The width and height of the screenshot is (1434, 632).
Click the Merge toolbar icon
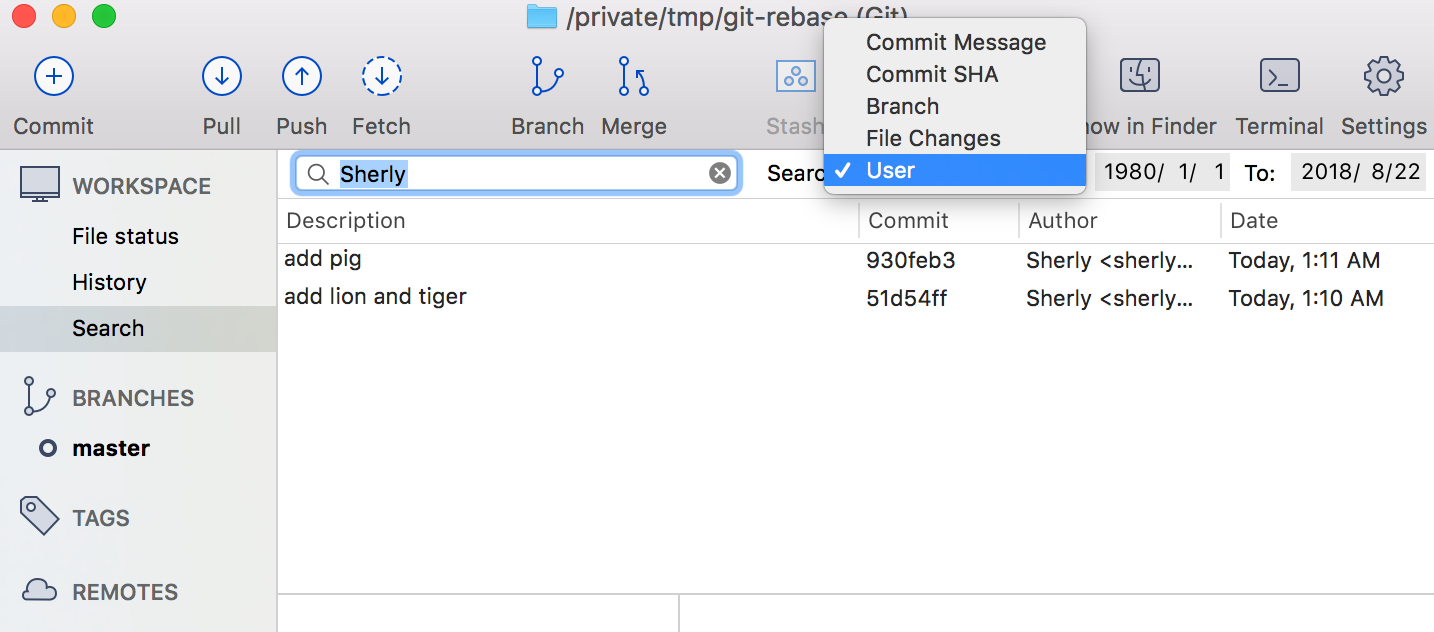(633, 76)
